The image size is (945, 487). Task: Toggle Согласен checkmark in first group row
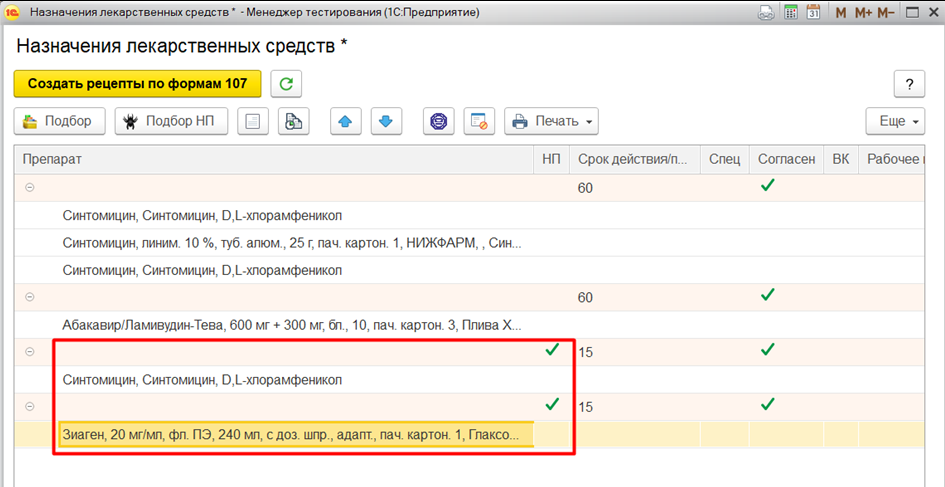(767, 186)
